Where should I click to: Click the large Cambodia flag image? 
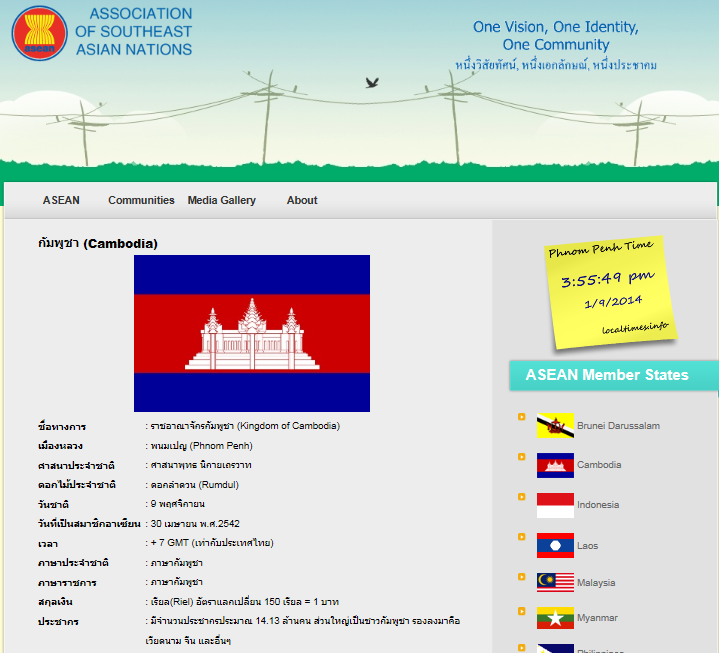pos(252,333)
